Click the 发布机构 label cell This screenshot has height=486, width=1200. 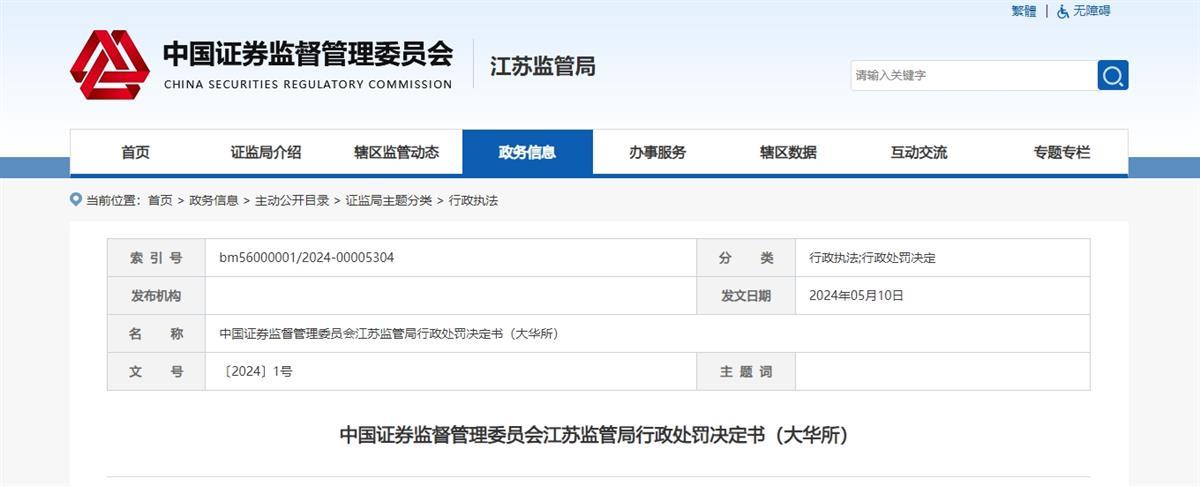pyautogui.click(x=156, y=296)
